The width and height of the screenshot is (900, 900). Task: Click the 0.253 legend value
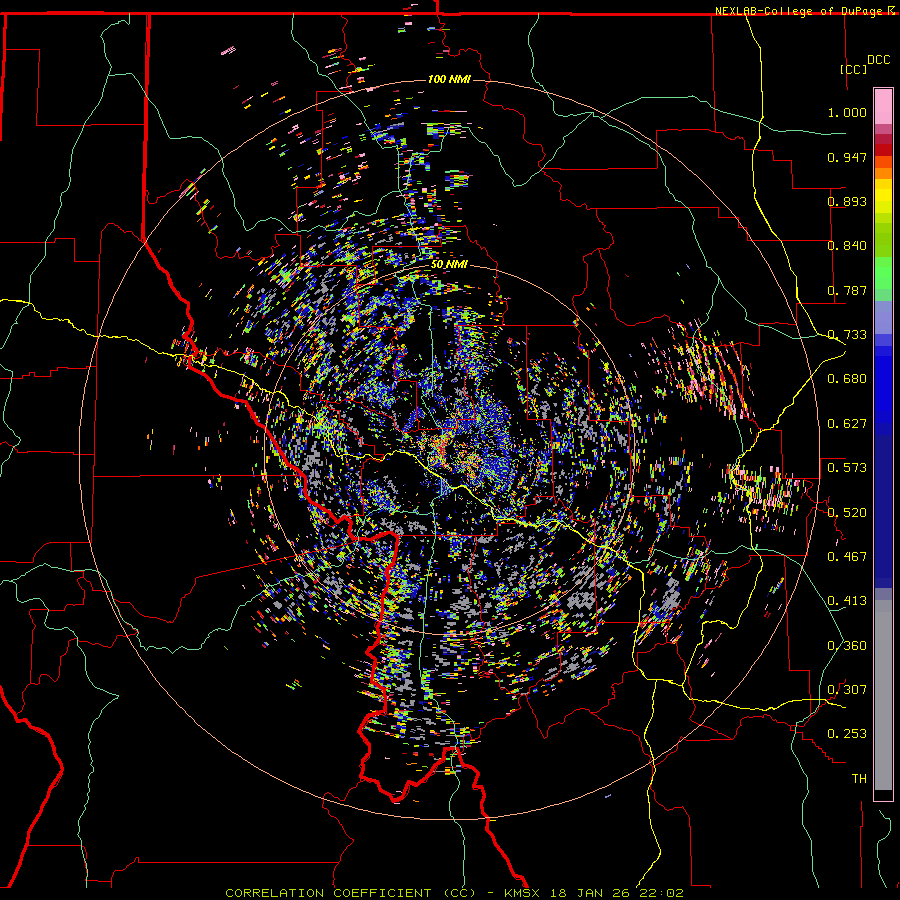click(x=847, y=734)
